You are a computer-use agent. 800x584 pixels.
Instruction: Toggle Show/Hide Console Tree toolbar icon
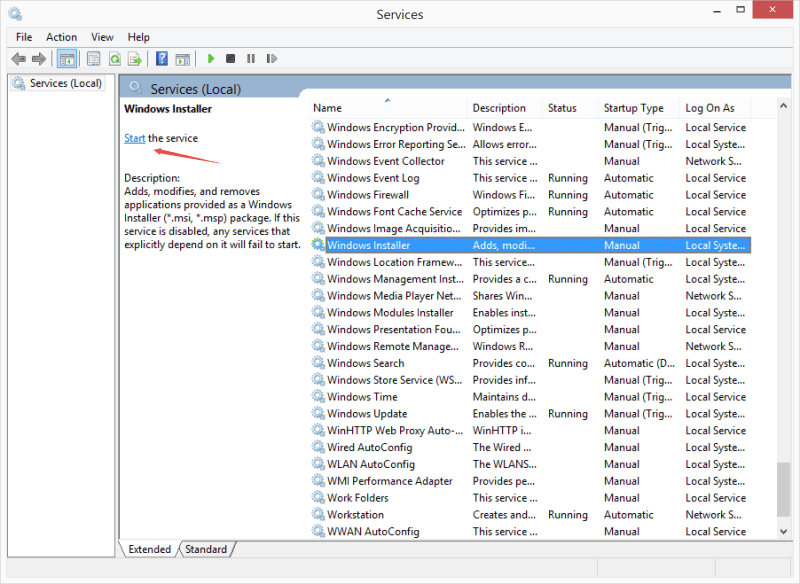(x=67, y=59)
